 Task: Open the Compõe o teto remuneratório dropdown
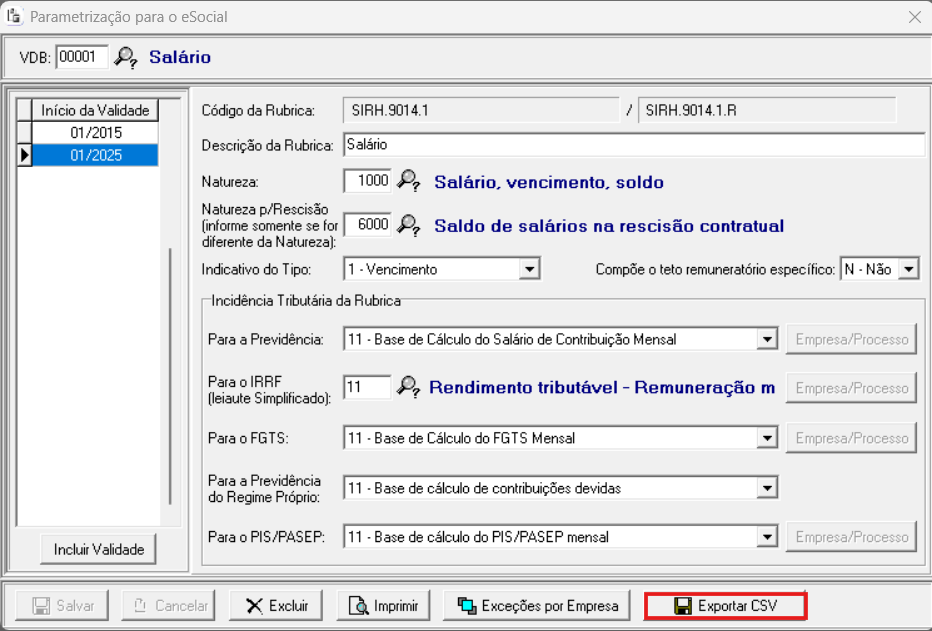[x=908, y=269]
